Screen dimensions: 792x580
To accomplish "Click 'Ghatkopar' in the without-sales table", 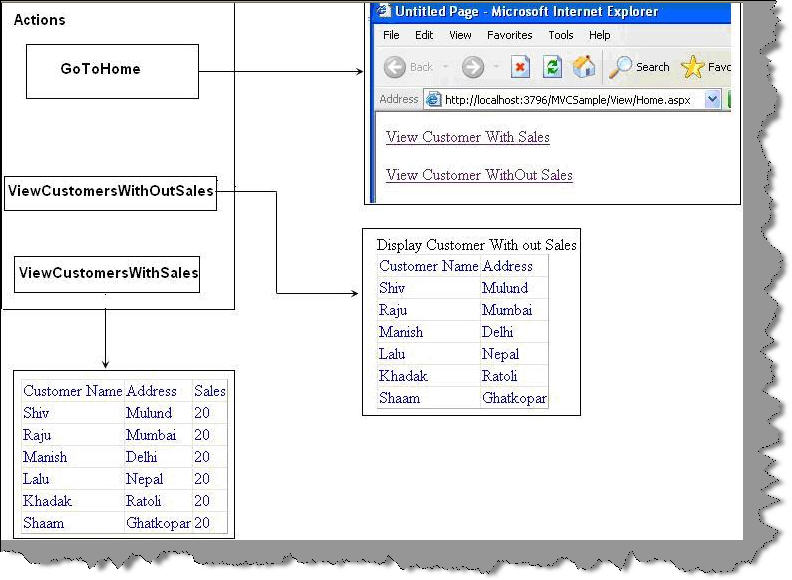I will (514, 398).
